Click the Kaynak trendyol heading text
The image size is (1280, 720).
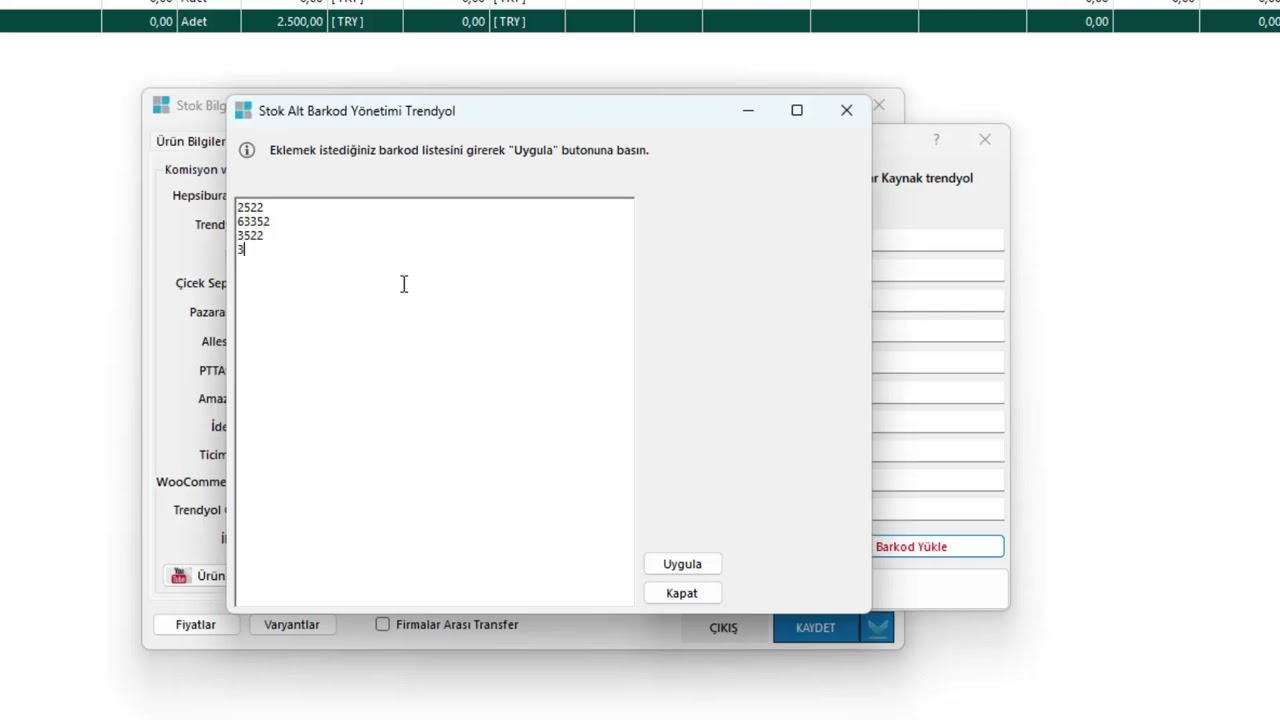(x=927, y=178)
